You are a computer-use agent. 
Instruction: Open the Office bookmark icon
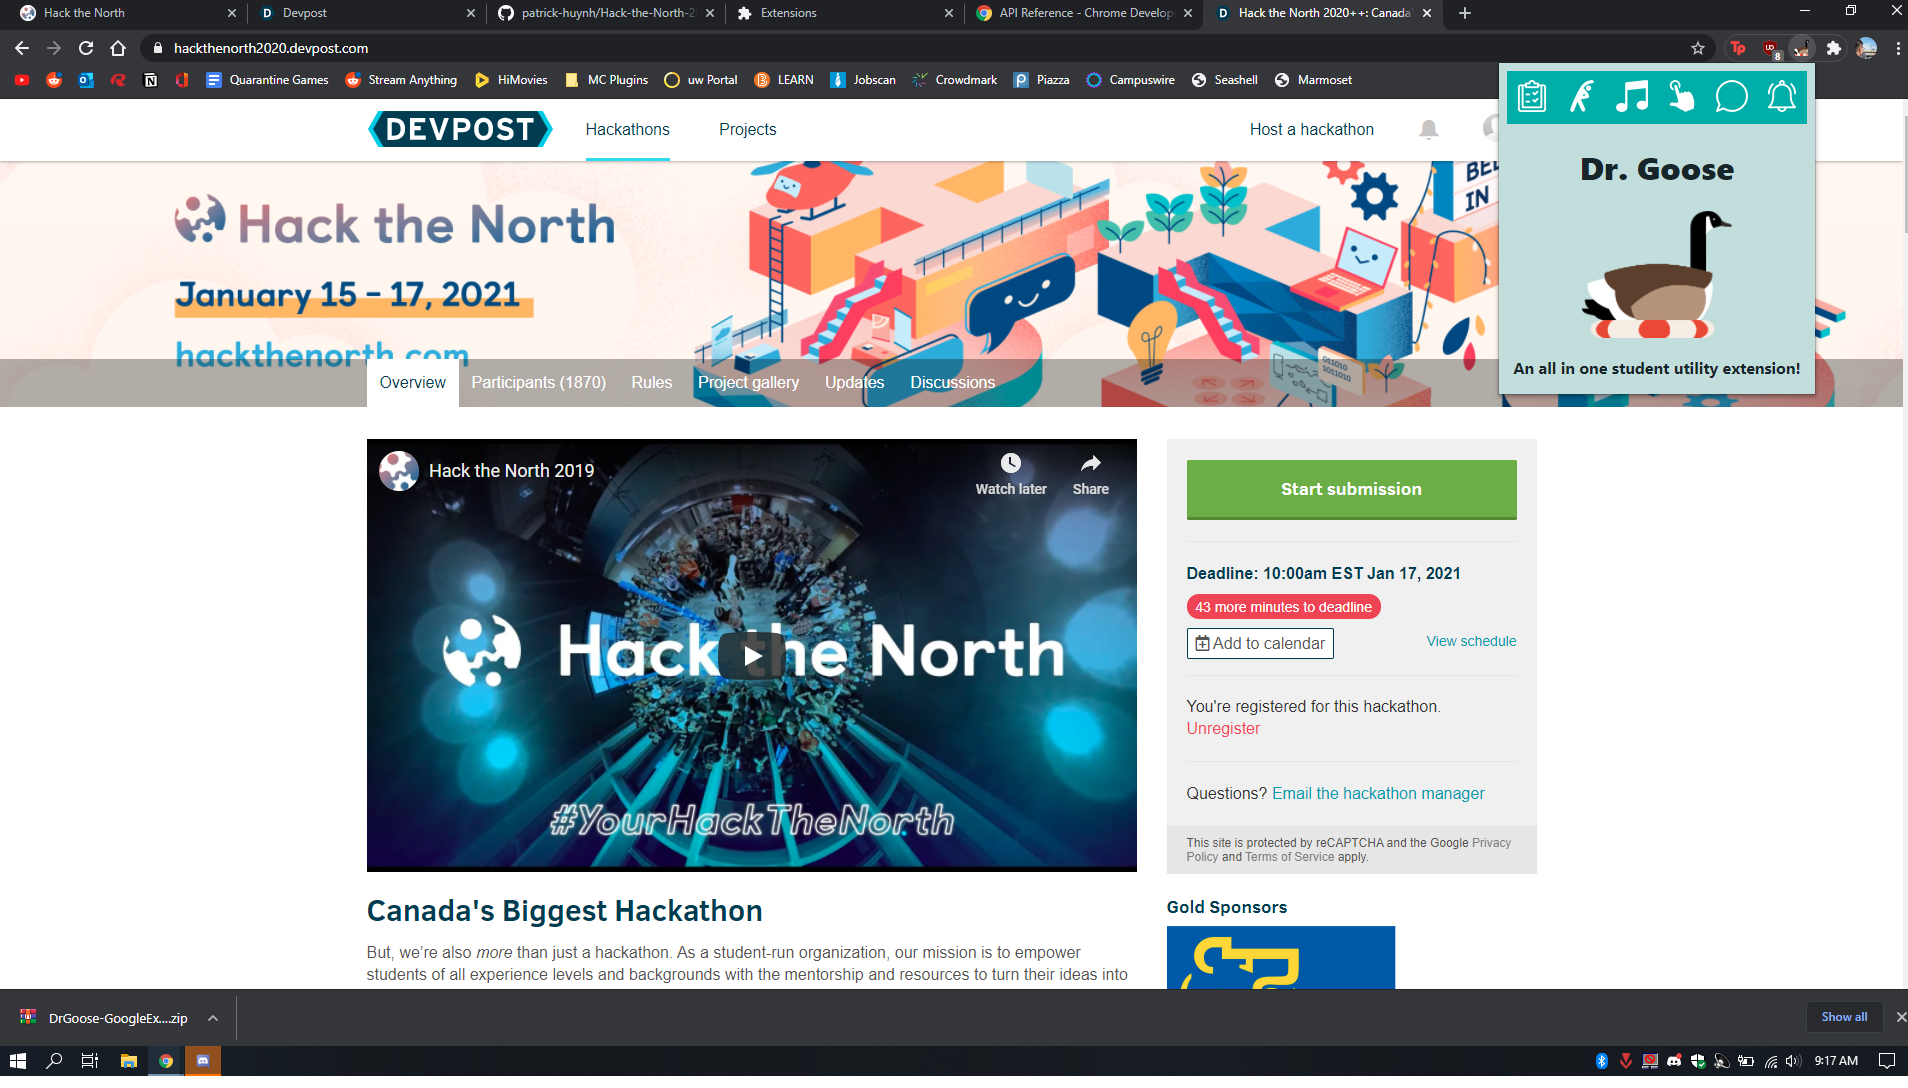click(x=182, y=80)
